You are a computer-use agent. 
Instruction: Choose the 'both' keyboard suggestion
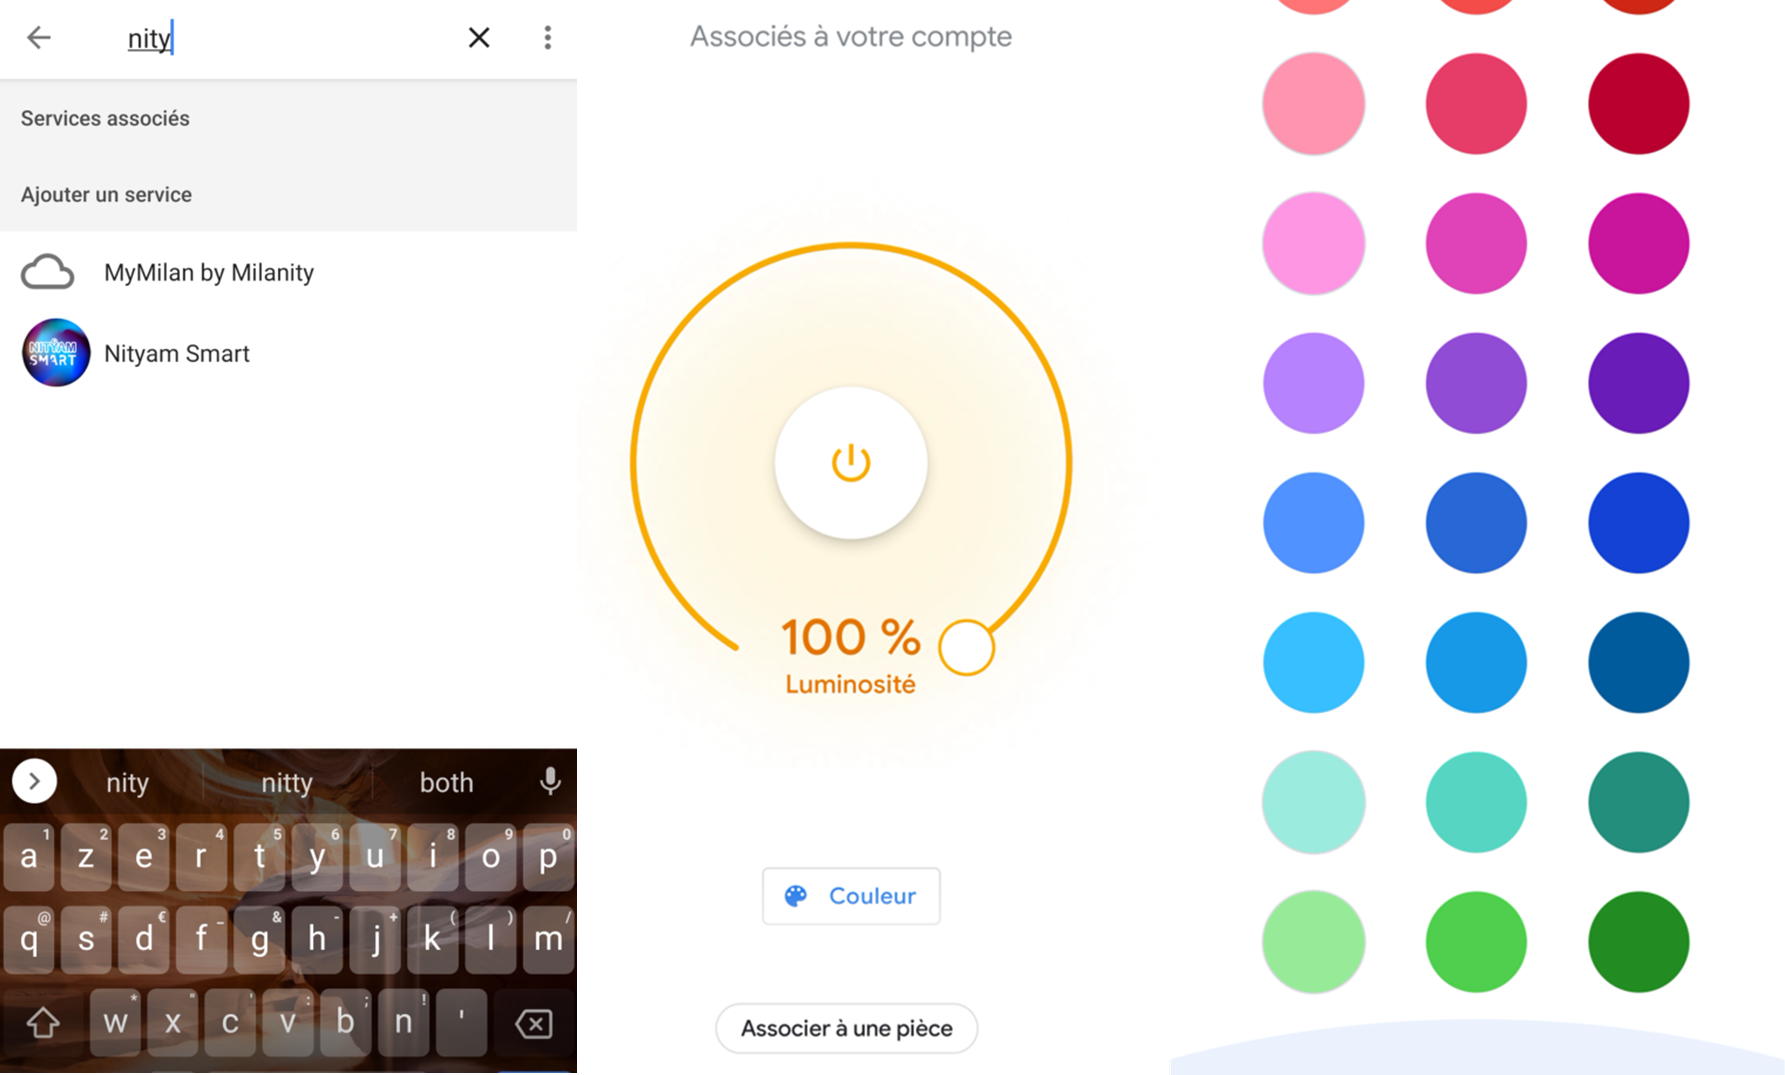(446, 782)
